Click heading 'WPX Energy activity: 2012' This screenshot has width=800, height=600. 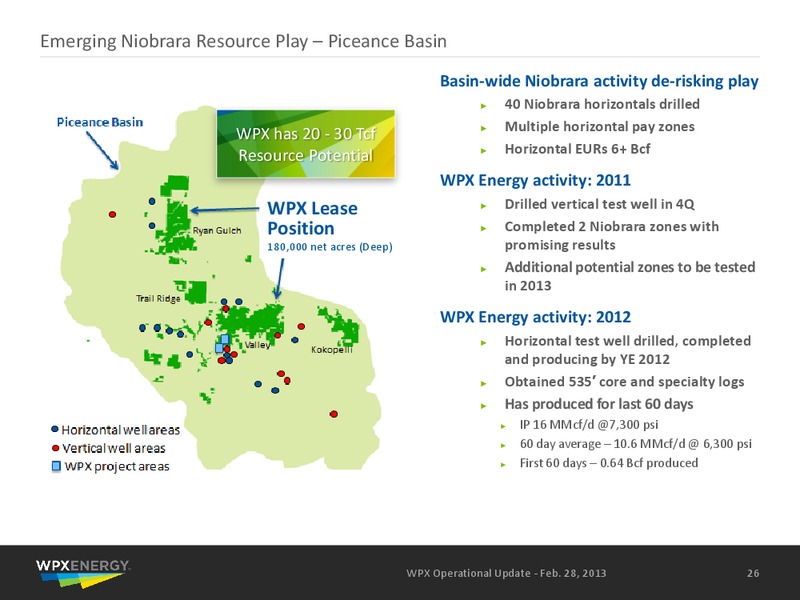(x=535, y=317)
